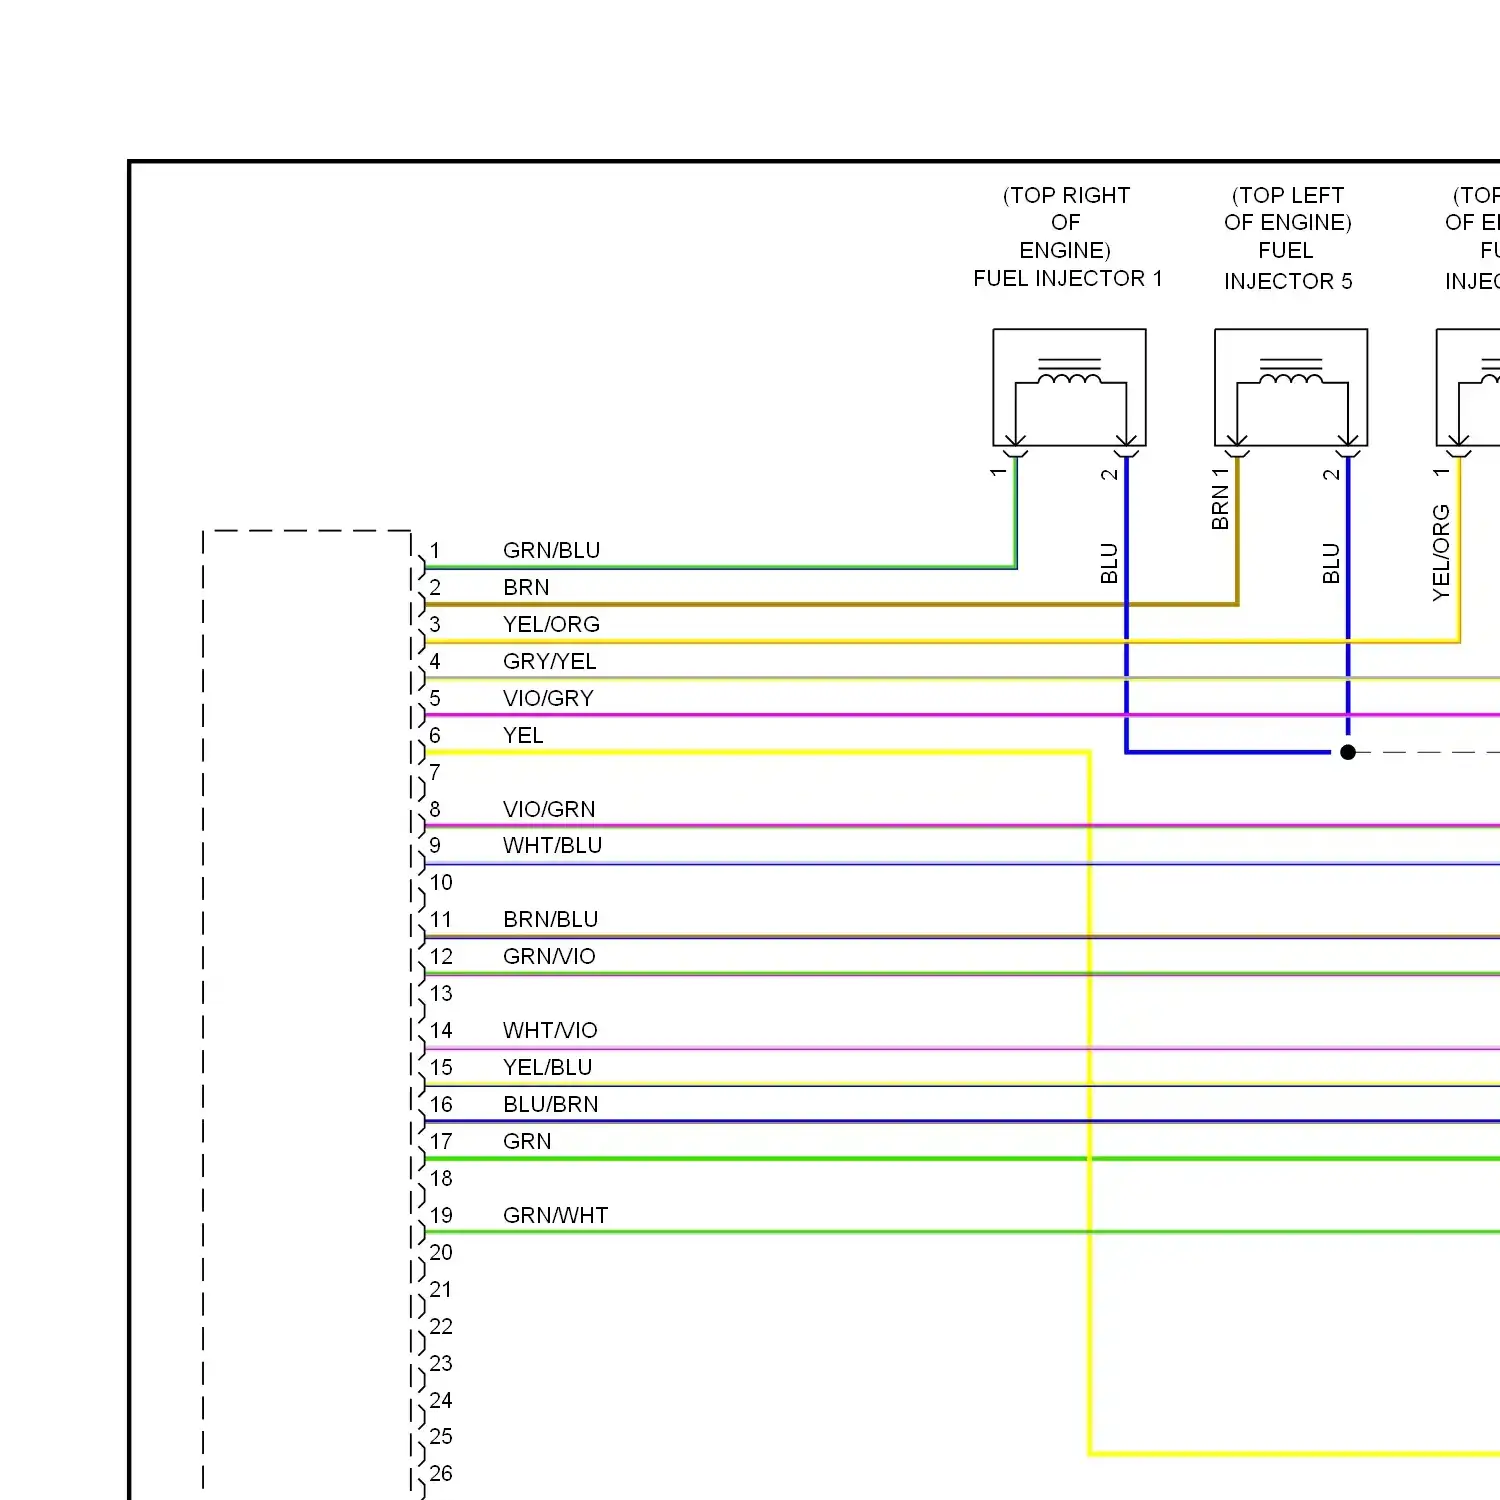Click the YEL wire label at pin 6

tap(523, 736)
